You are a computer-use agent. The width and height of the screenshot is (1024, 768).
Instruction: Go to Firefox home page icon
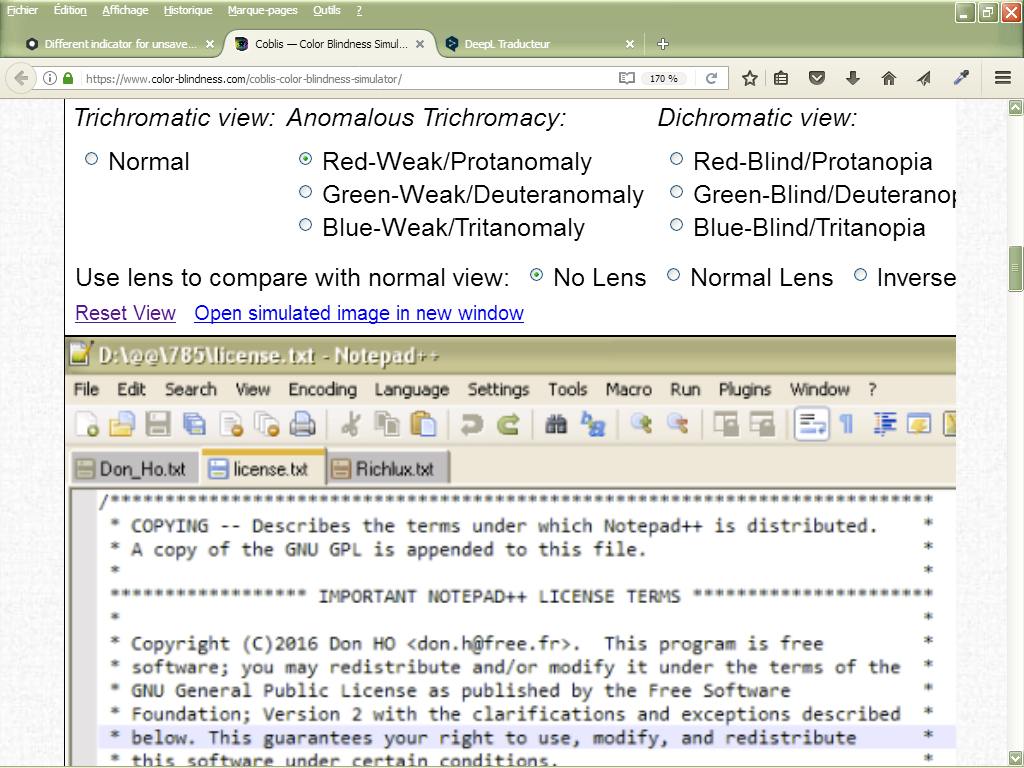point(888,78)
